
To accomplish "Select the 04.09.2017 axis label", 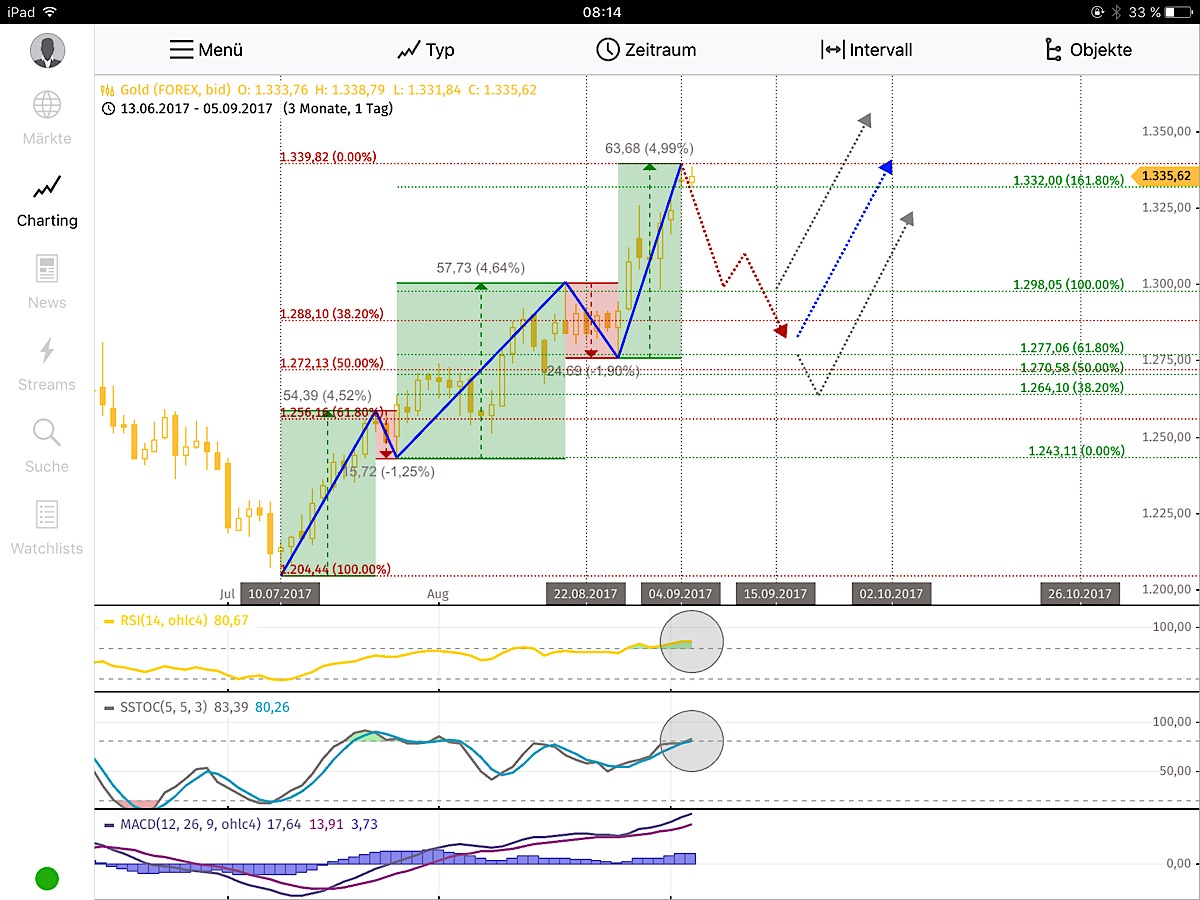I will [x=680, y=593].
